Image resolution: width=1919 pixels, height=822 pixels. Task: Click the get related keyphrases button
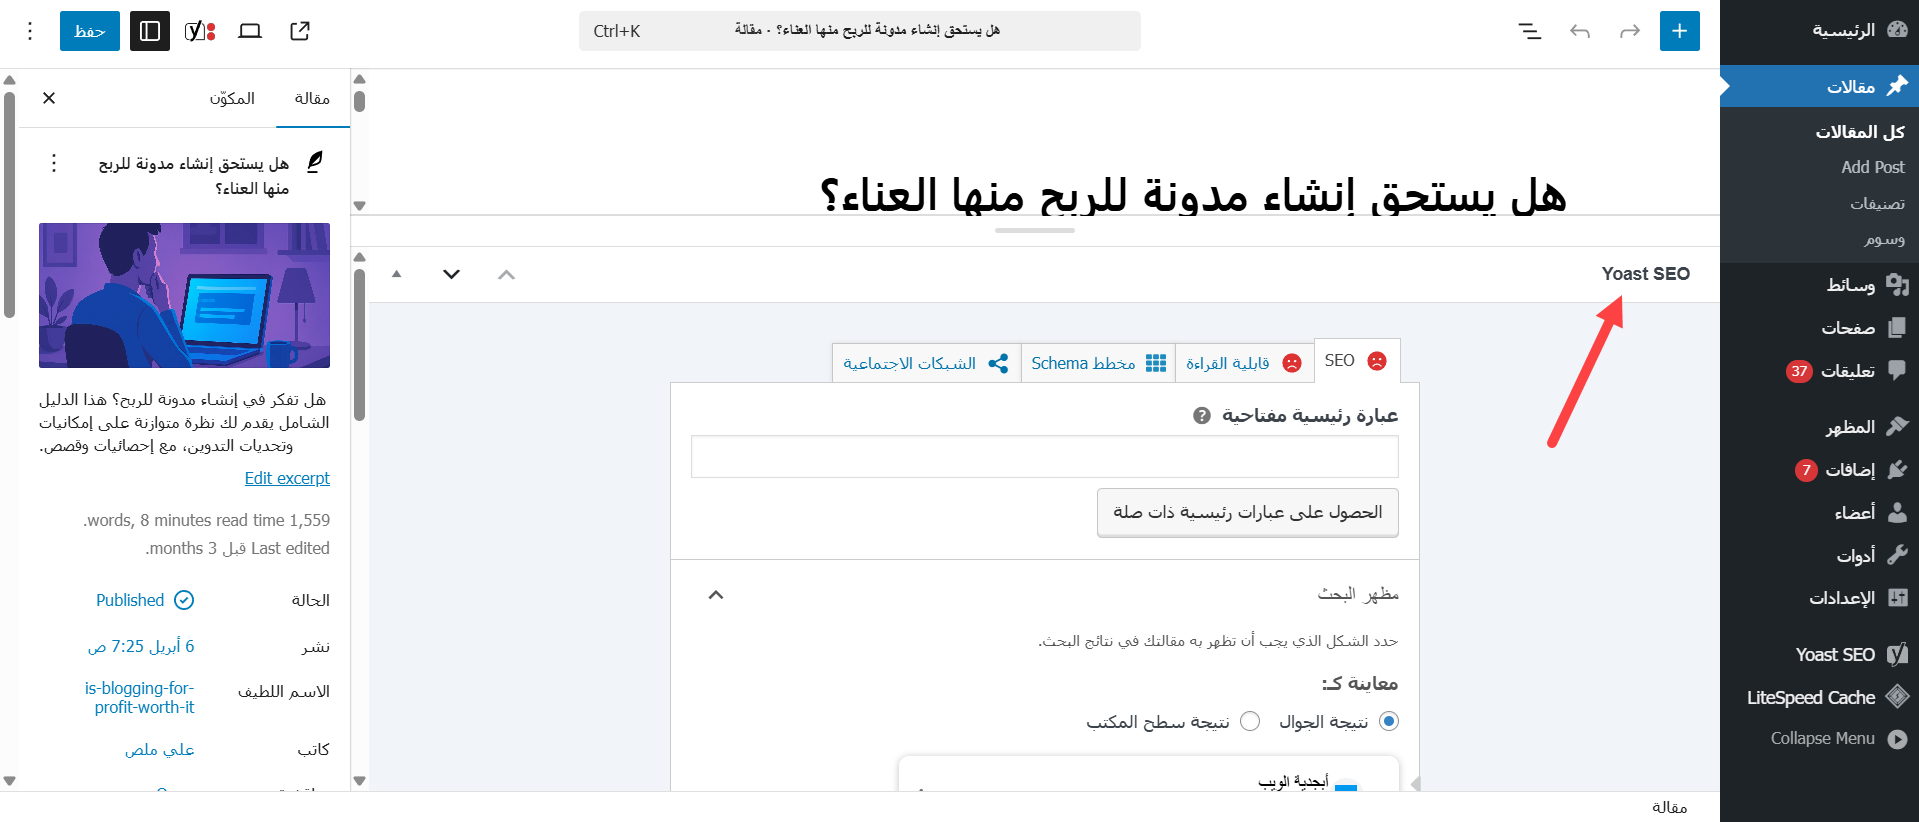click(x=1247, y=512)
